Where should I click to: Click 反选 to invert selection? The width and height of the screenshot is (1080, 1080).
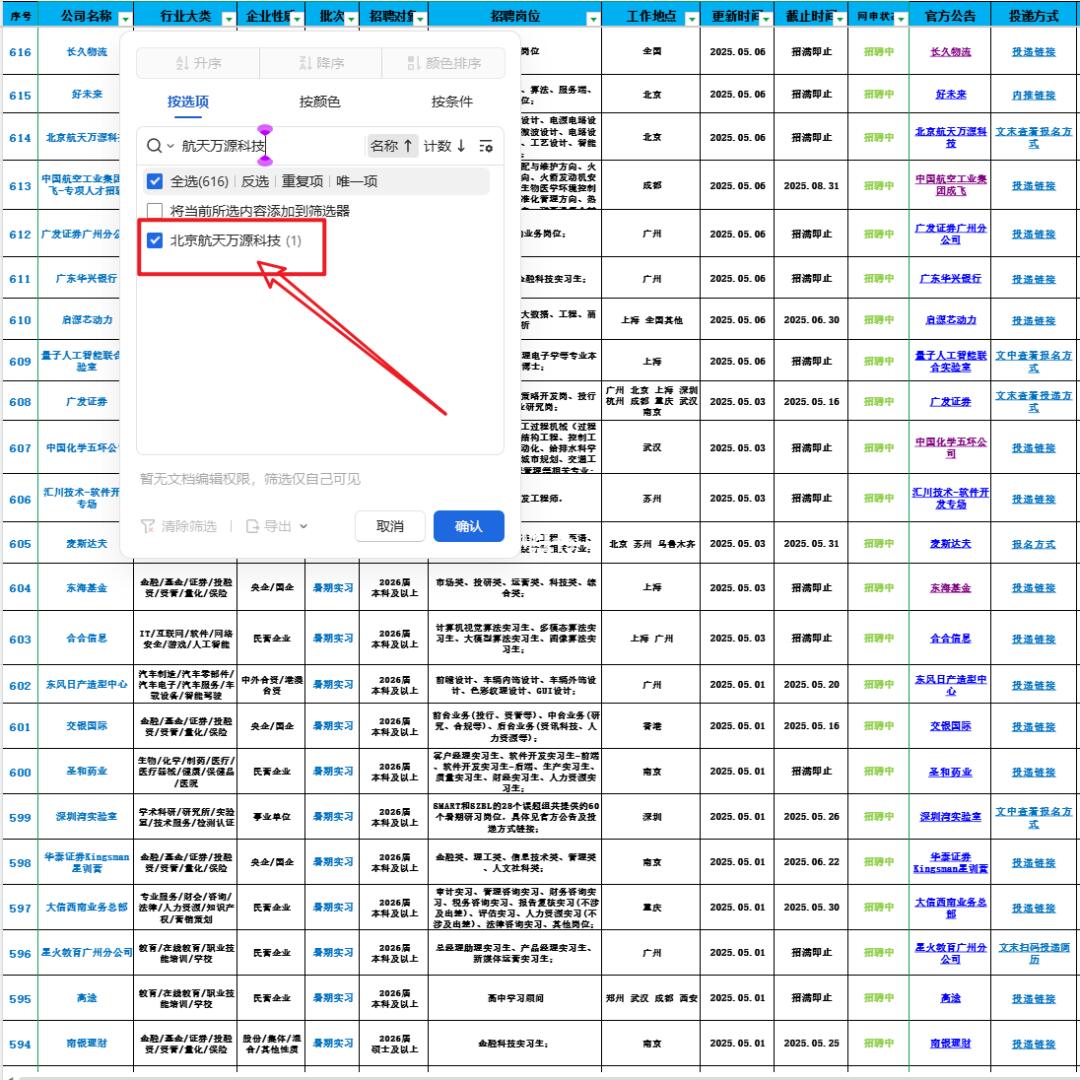coord(255,181)
